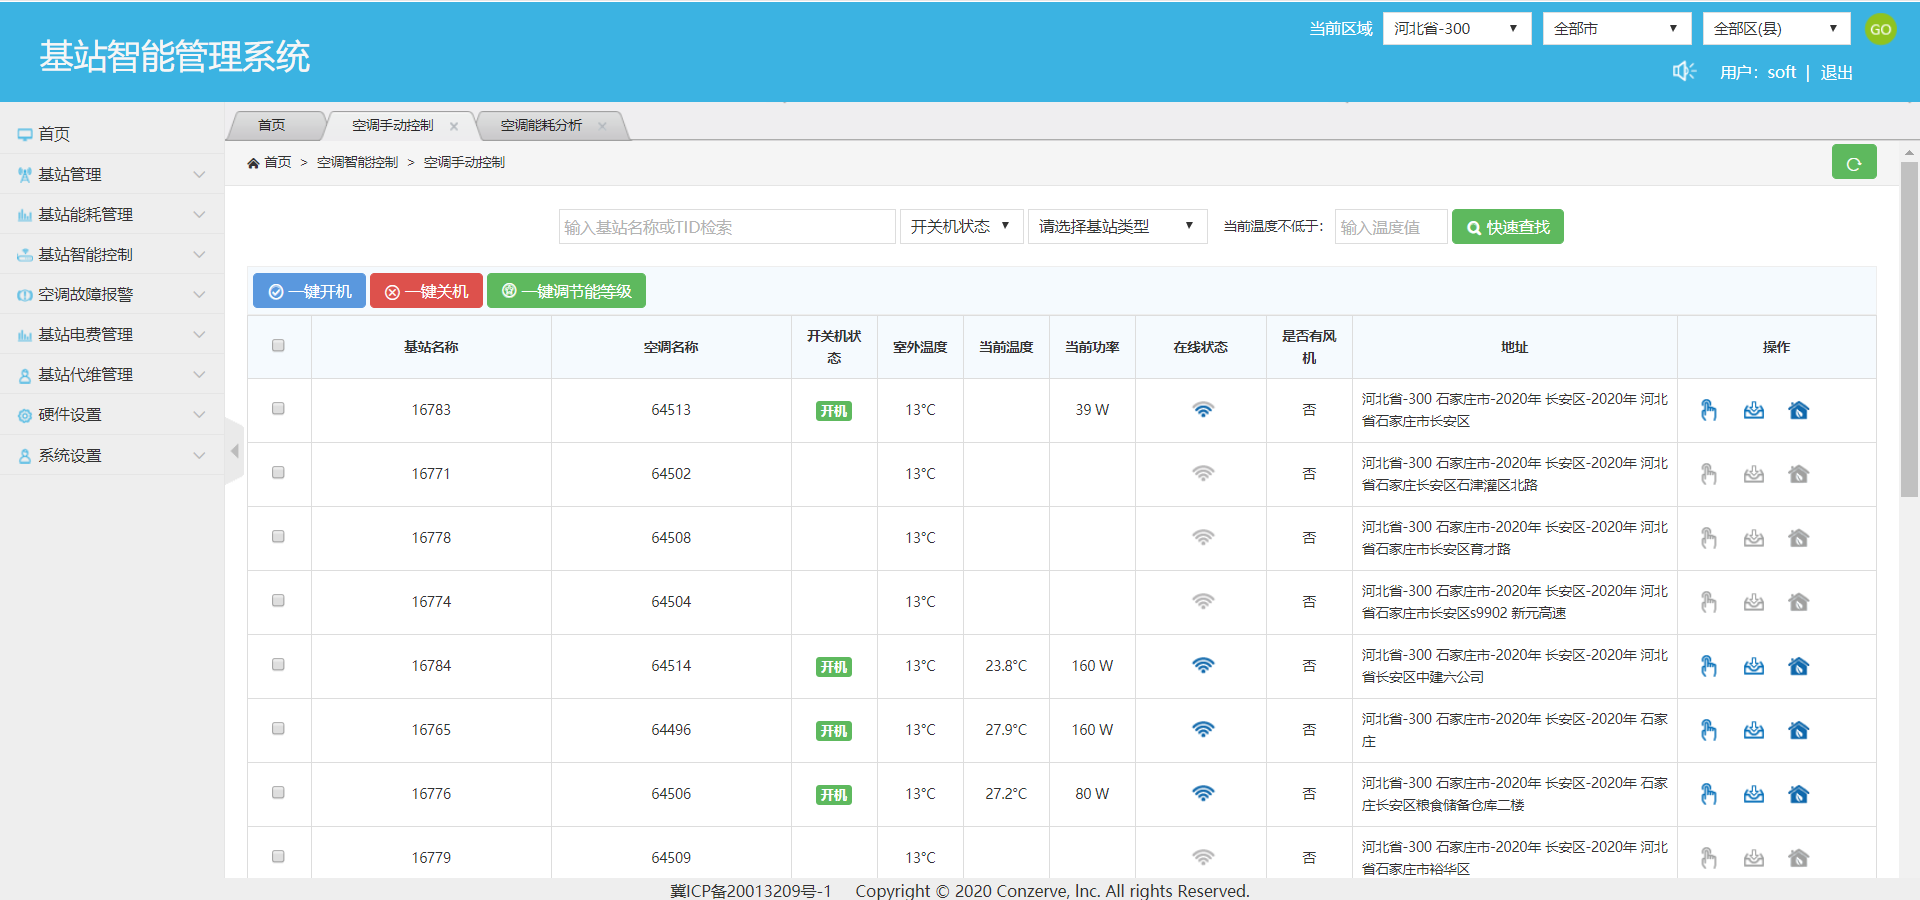Screen dimensions: 1920x900
Task: Switch to the 首页 tab
Action: tap(272, 126)
